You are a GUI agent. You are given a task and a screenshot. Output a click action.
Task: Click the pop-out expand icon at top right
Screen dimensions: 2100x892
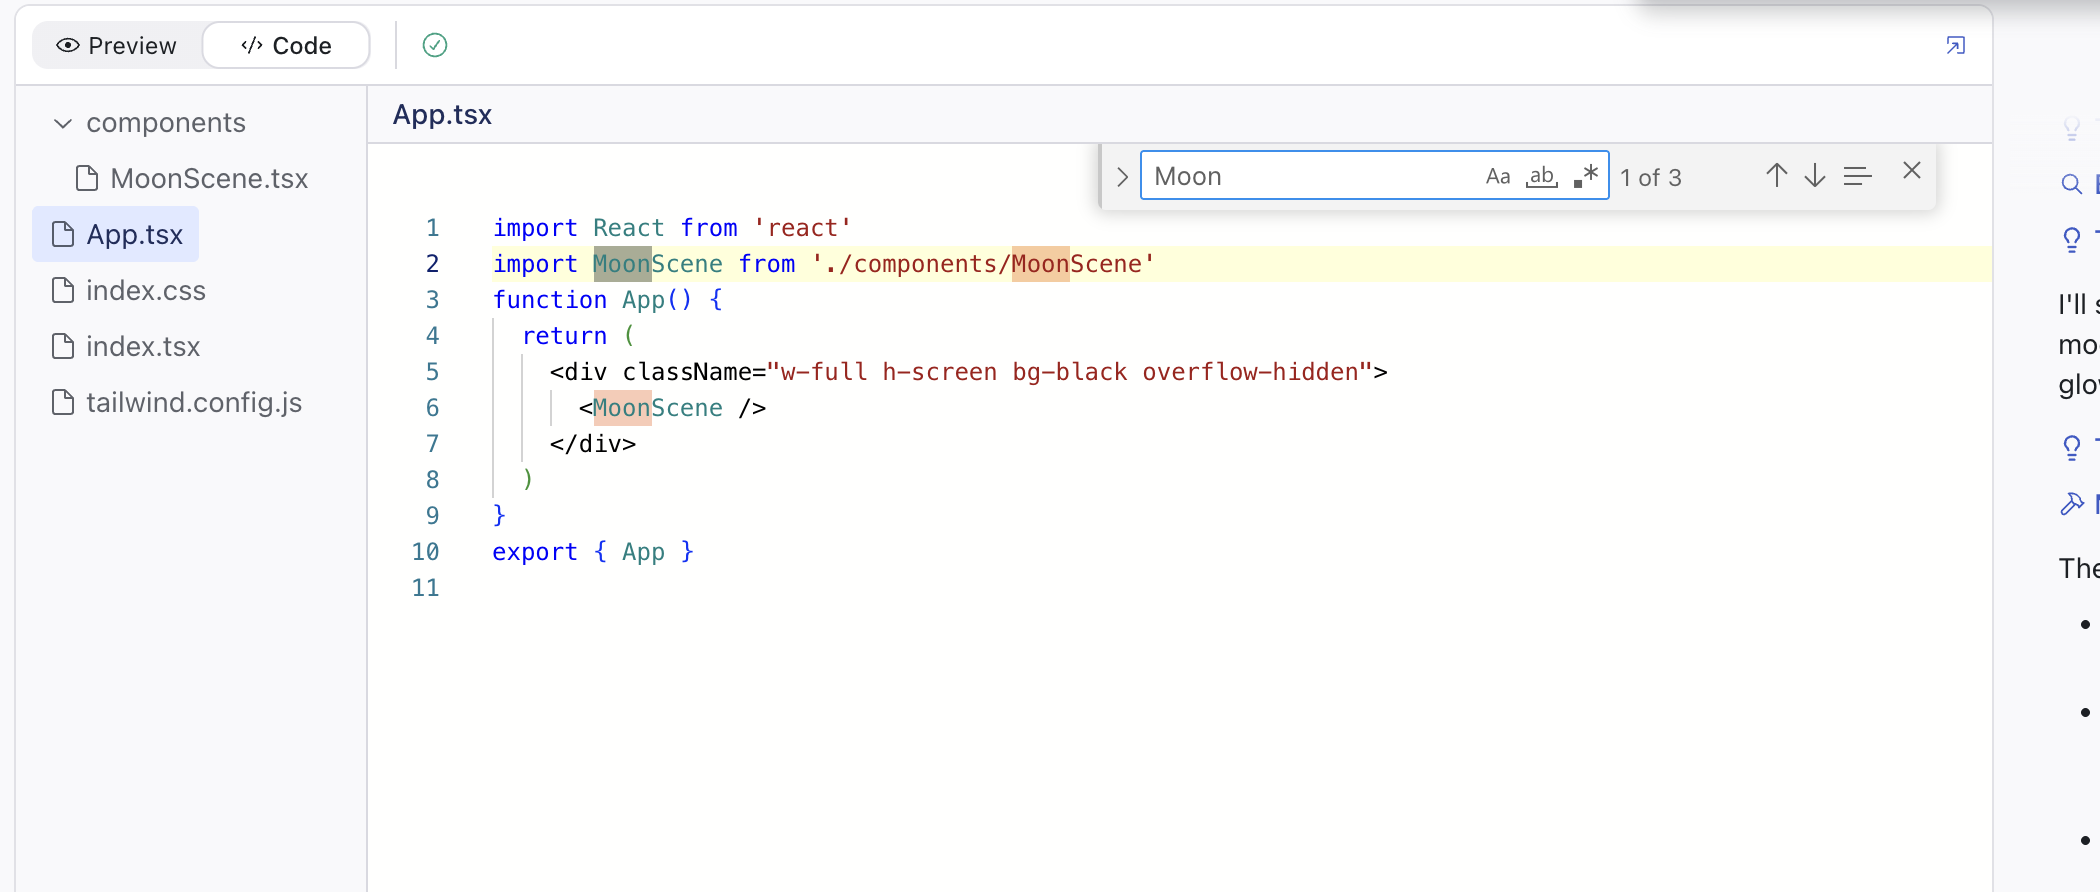tap(1955, 45)
